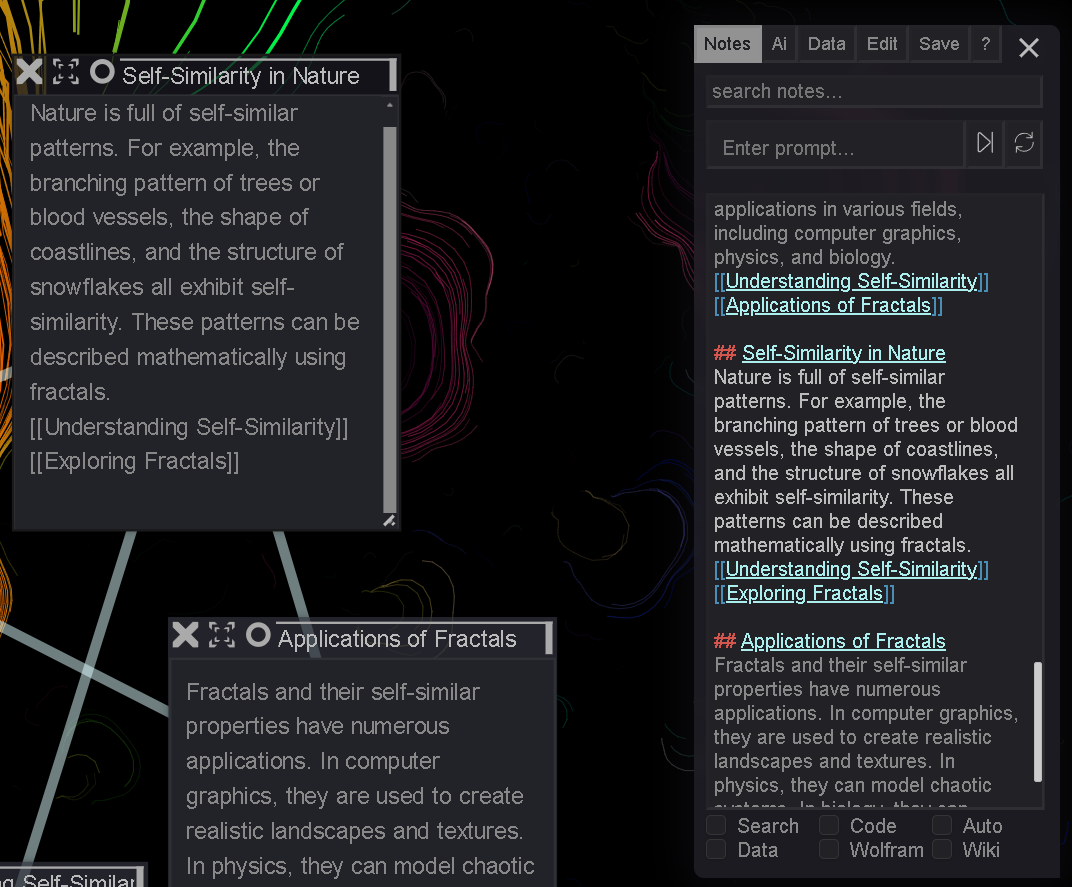The image size is (1072, 887).
Task: Click [[Exploring Fractals]] text in node
Action: (x=135, y=461)
